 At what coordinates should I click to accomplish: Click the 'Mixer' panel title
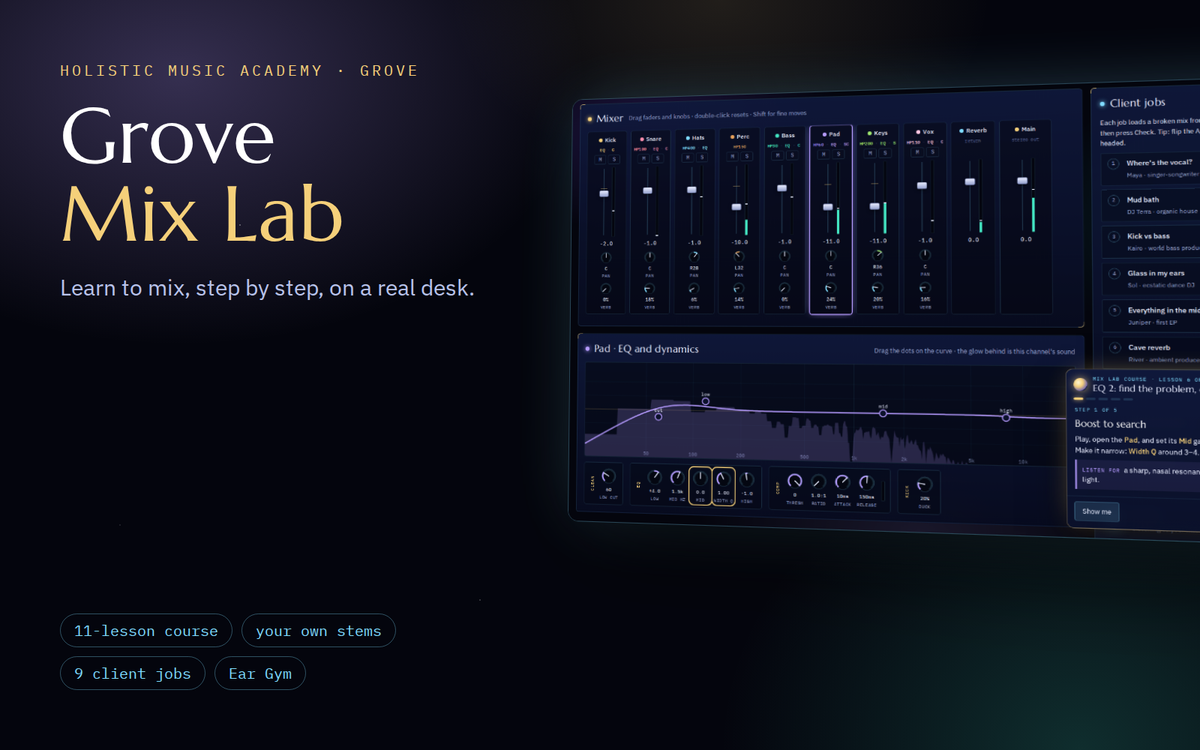coord(609,118)
